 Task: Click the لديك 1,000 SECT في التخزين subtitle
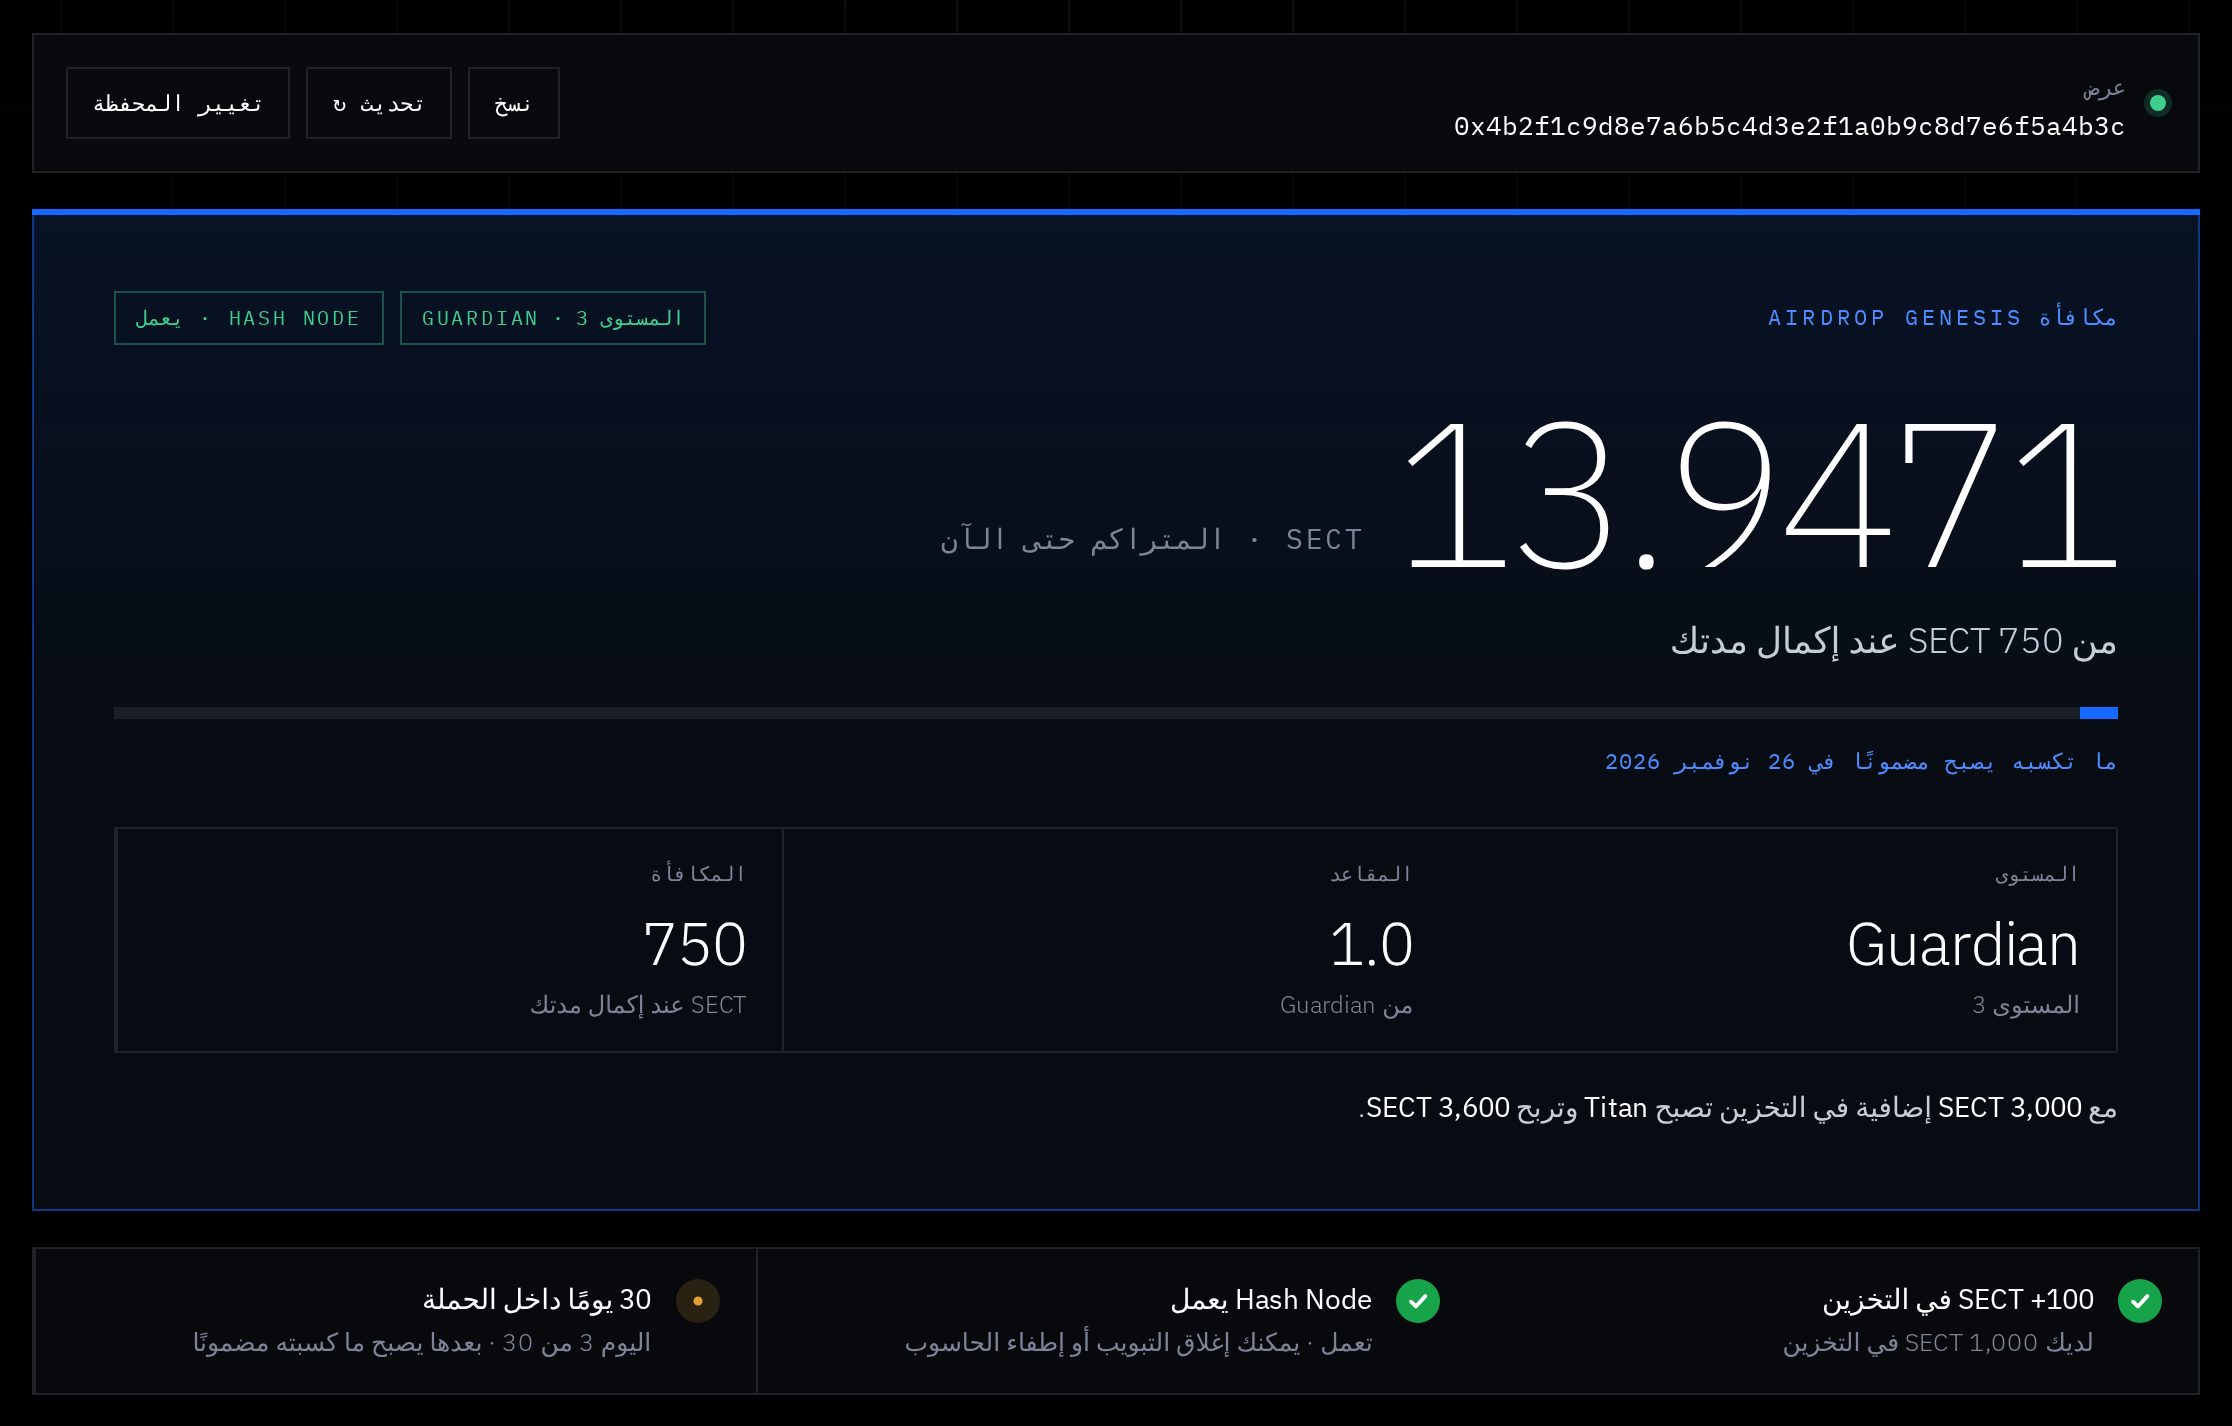click(1938, 1343)
